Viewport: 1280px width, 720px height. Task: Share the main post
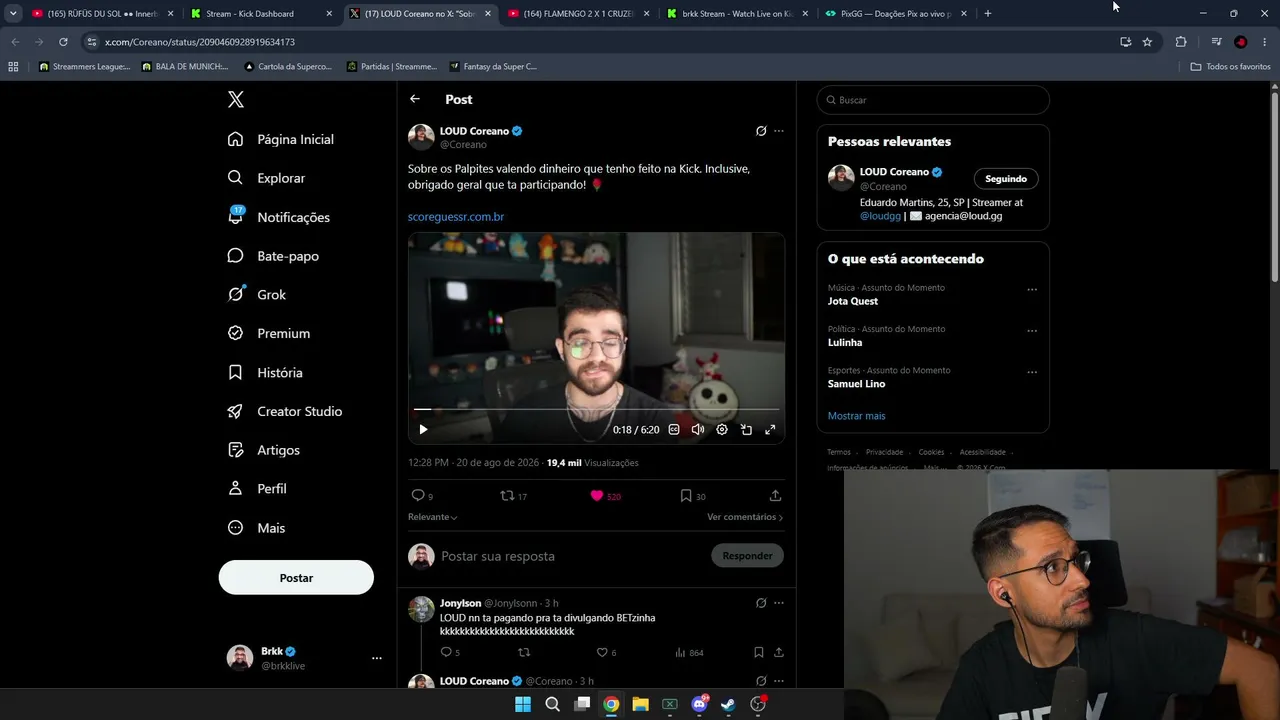coord(775,496)
